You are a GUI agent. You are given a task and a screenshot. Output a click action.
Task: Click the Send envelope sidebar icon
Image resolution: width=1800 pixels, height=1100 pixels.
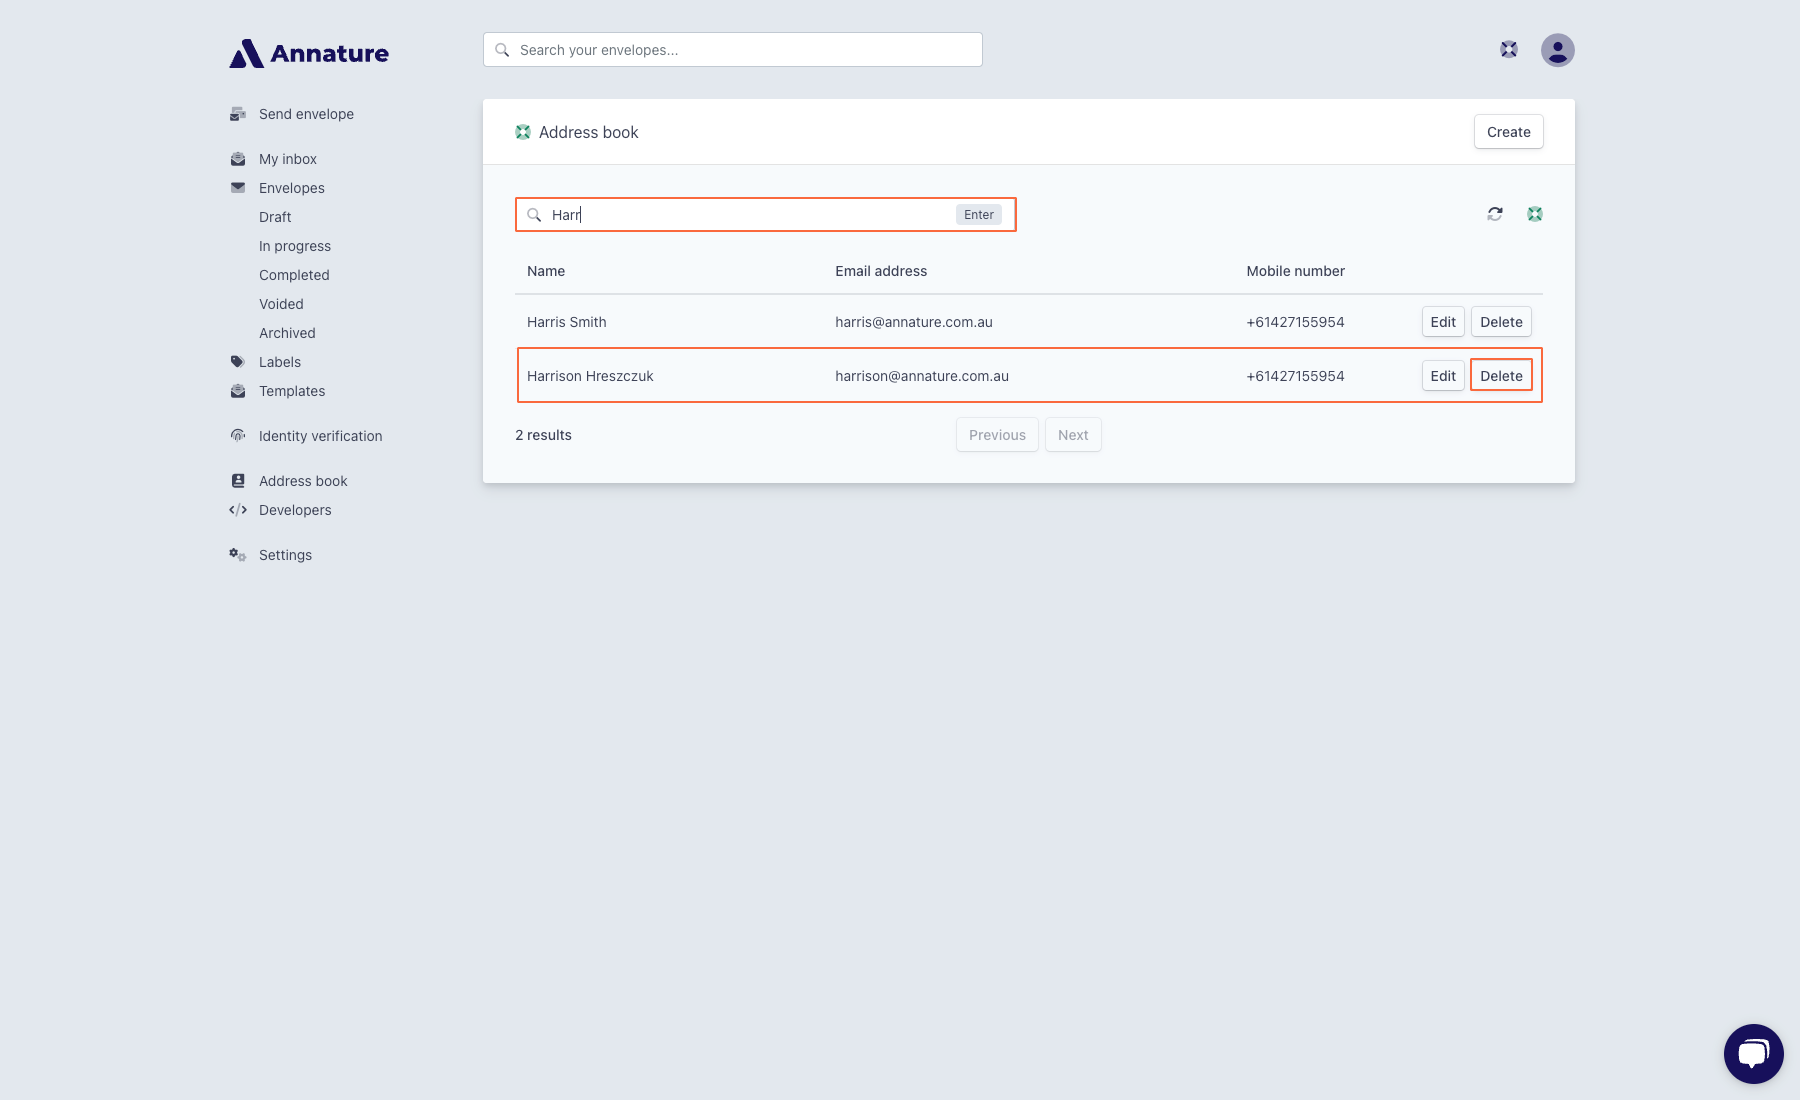238,114
